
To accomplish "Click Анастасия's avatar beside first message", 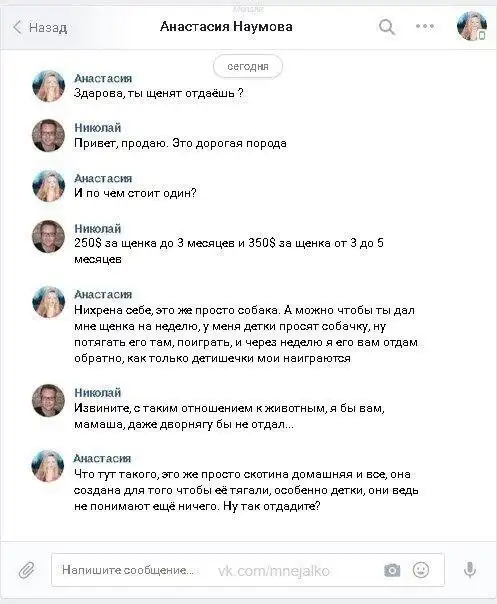I will point(48,86).
